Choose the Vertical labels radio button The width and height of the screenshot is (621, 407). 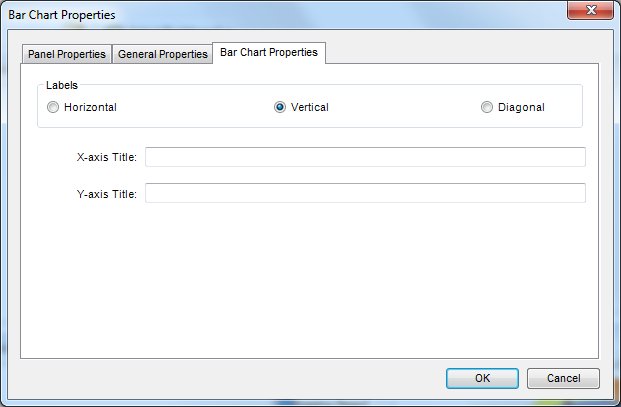coord(280,108)
